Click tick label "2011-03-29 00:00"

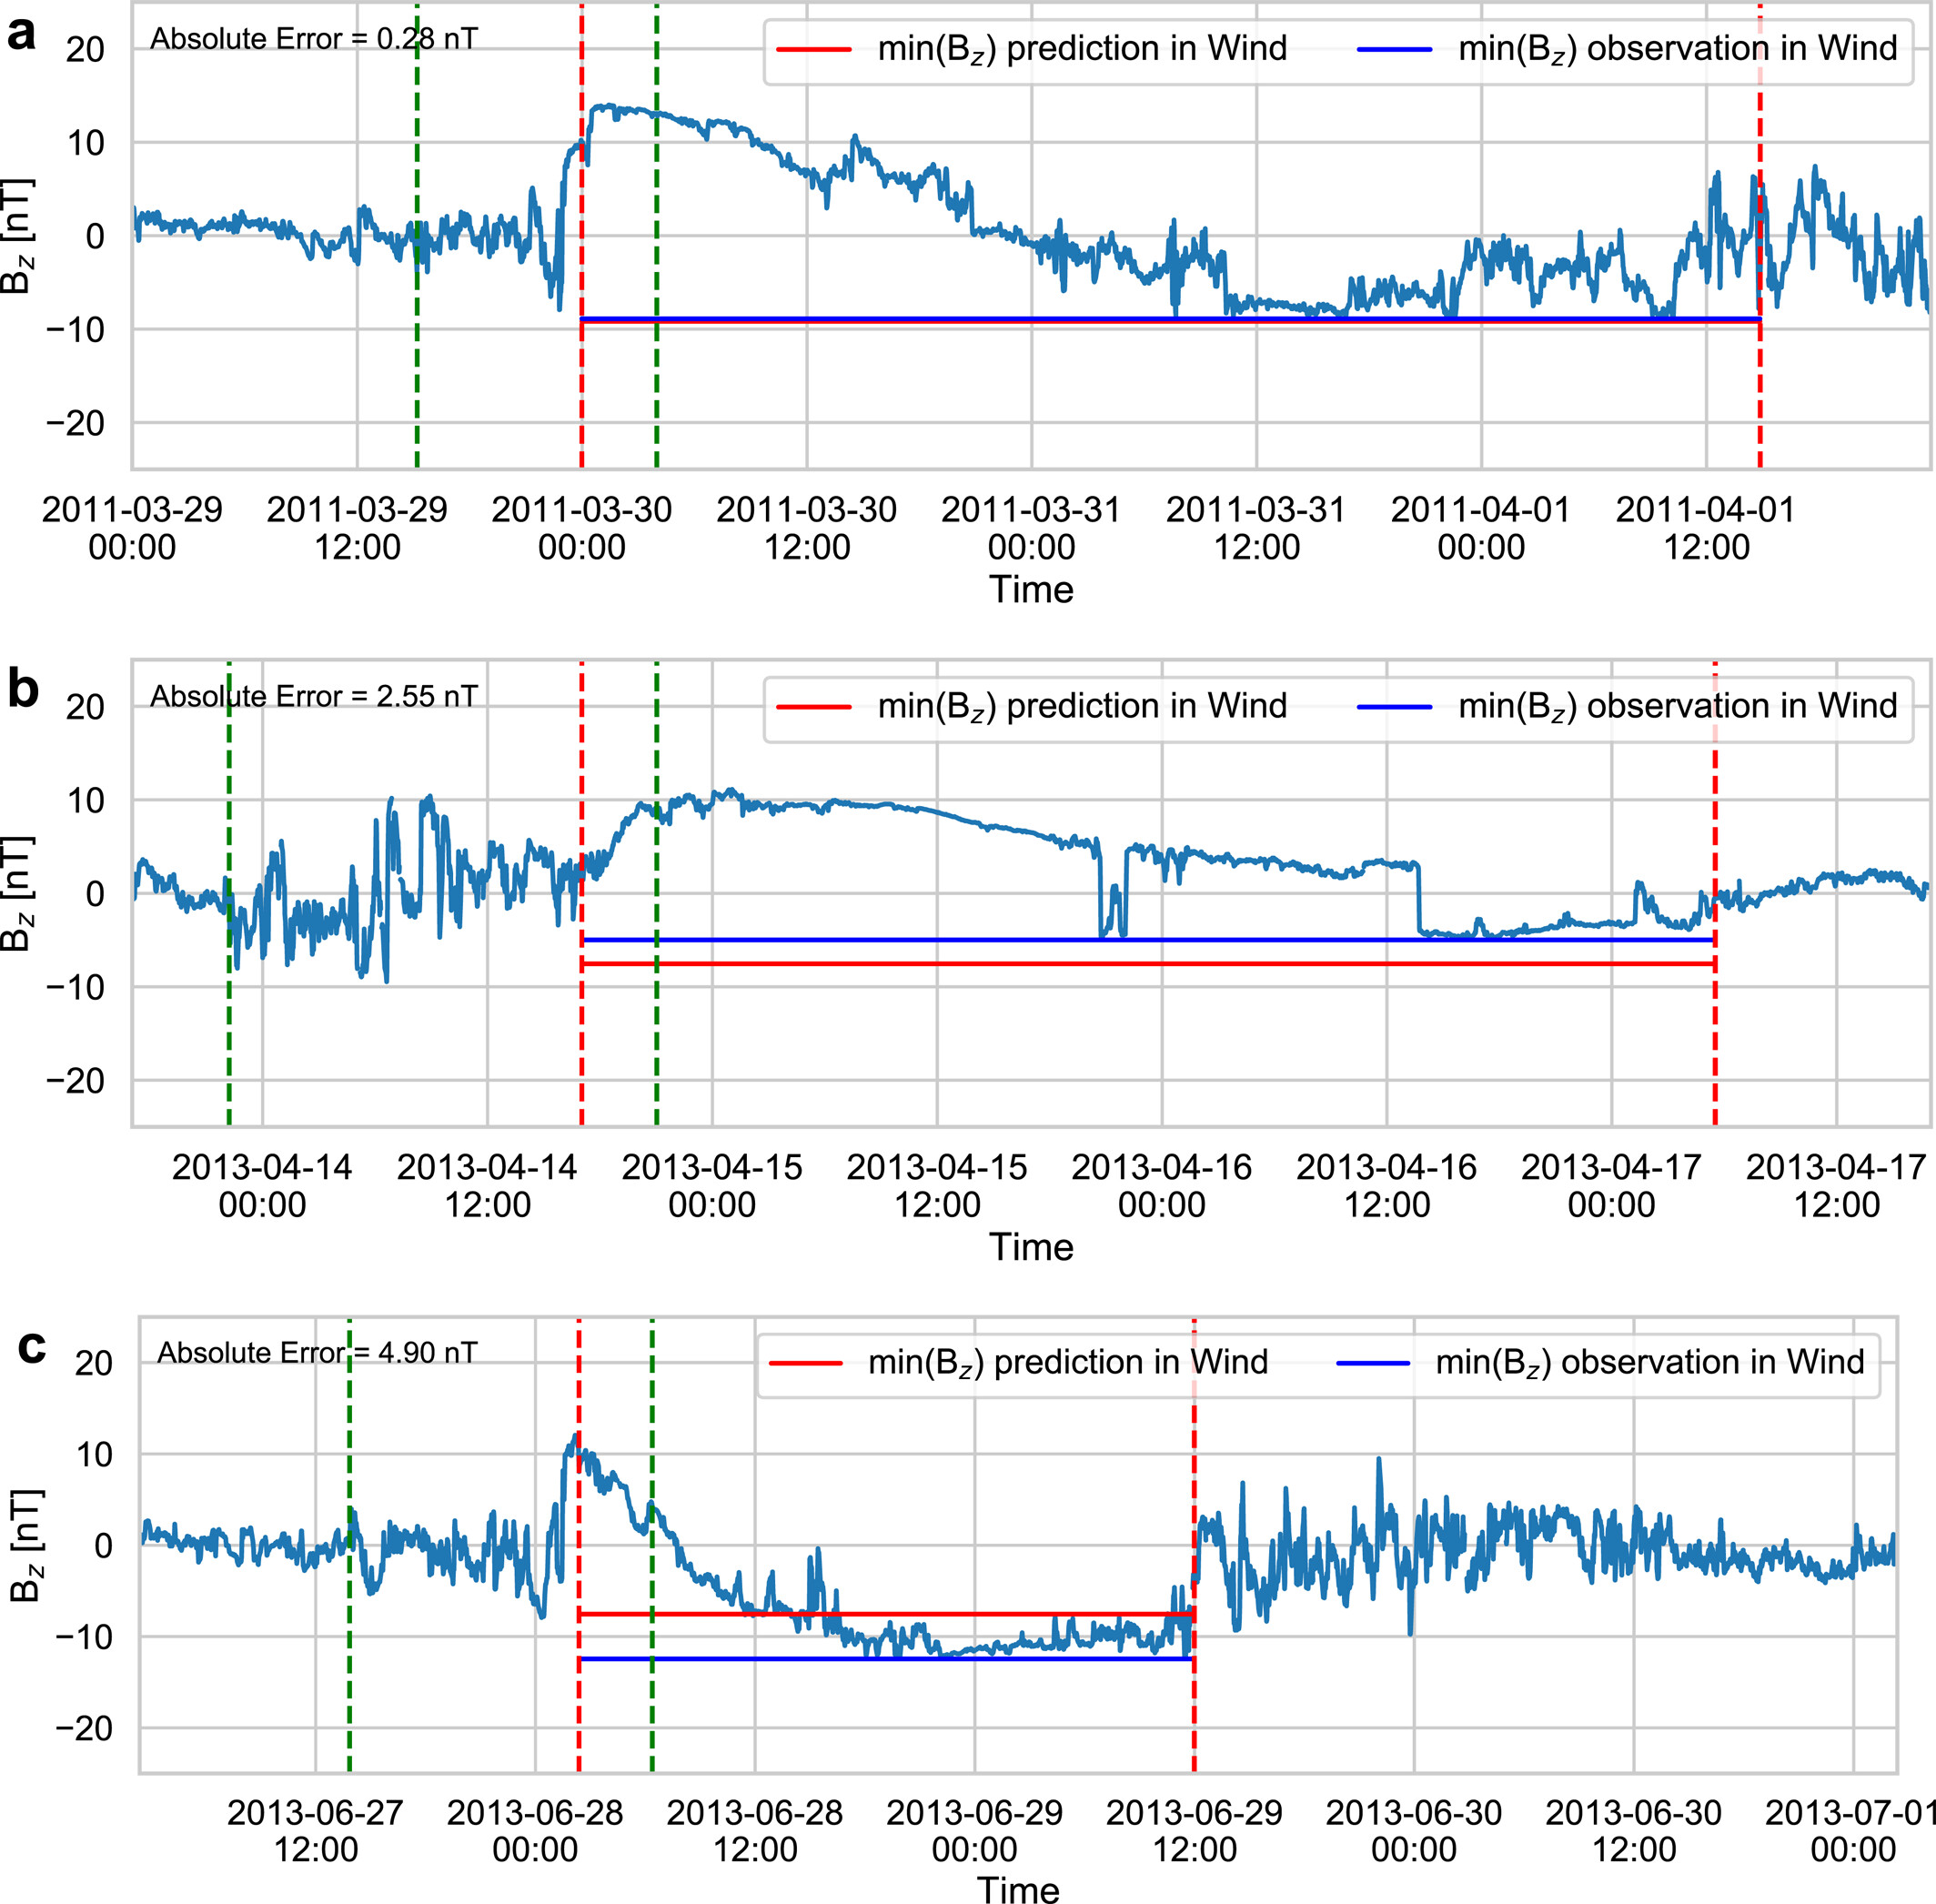click(x=132, y=528)
